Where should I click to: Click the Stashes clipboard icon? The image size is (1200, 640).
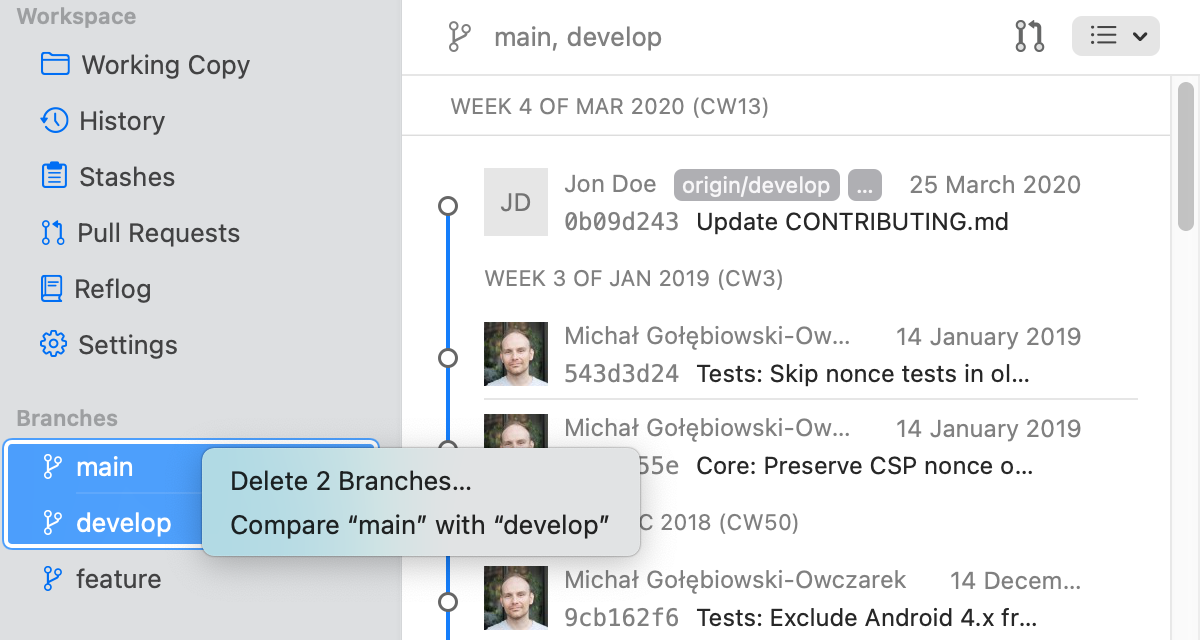pyautogui.click(x=54, y=177)
